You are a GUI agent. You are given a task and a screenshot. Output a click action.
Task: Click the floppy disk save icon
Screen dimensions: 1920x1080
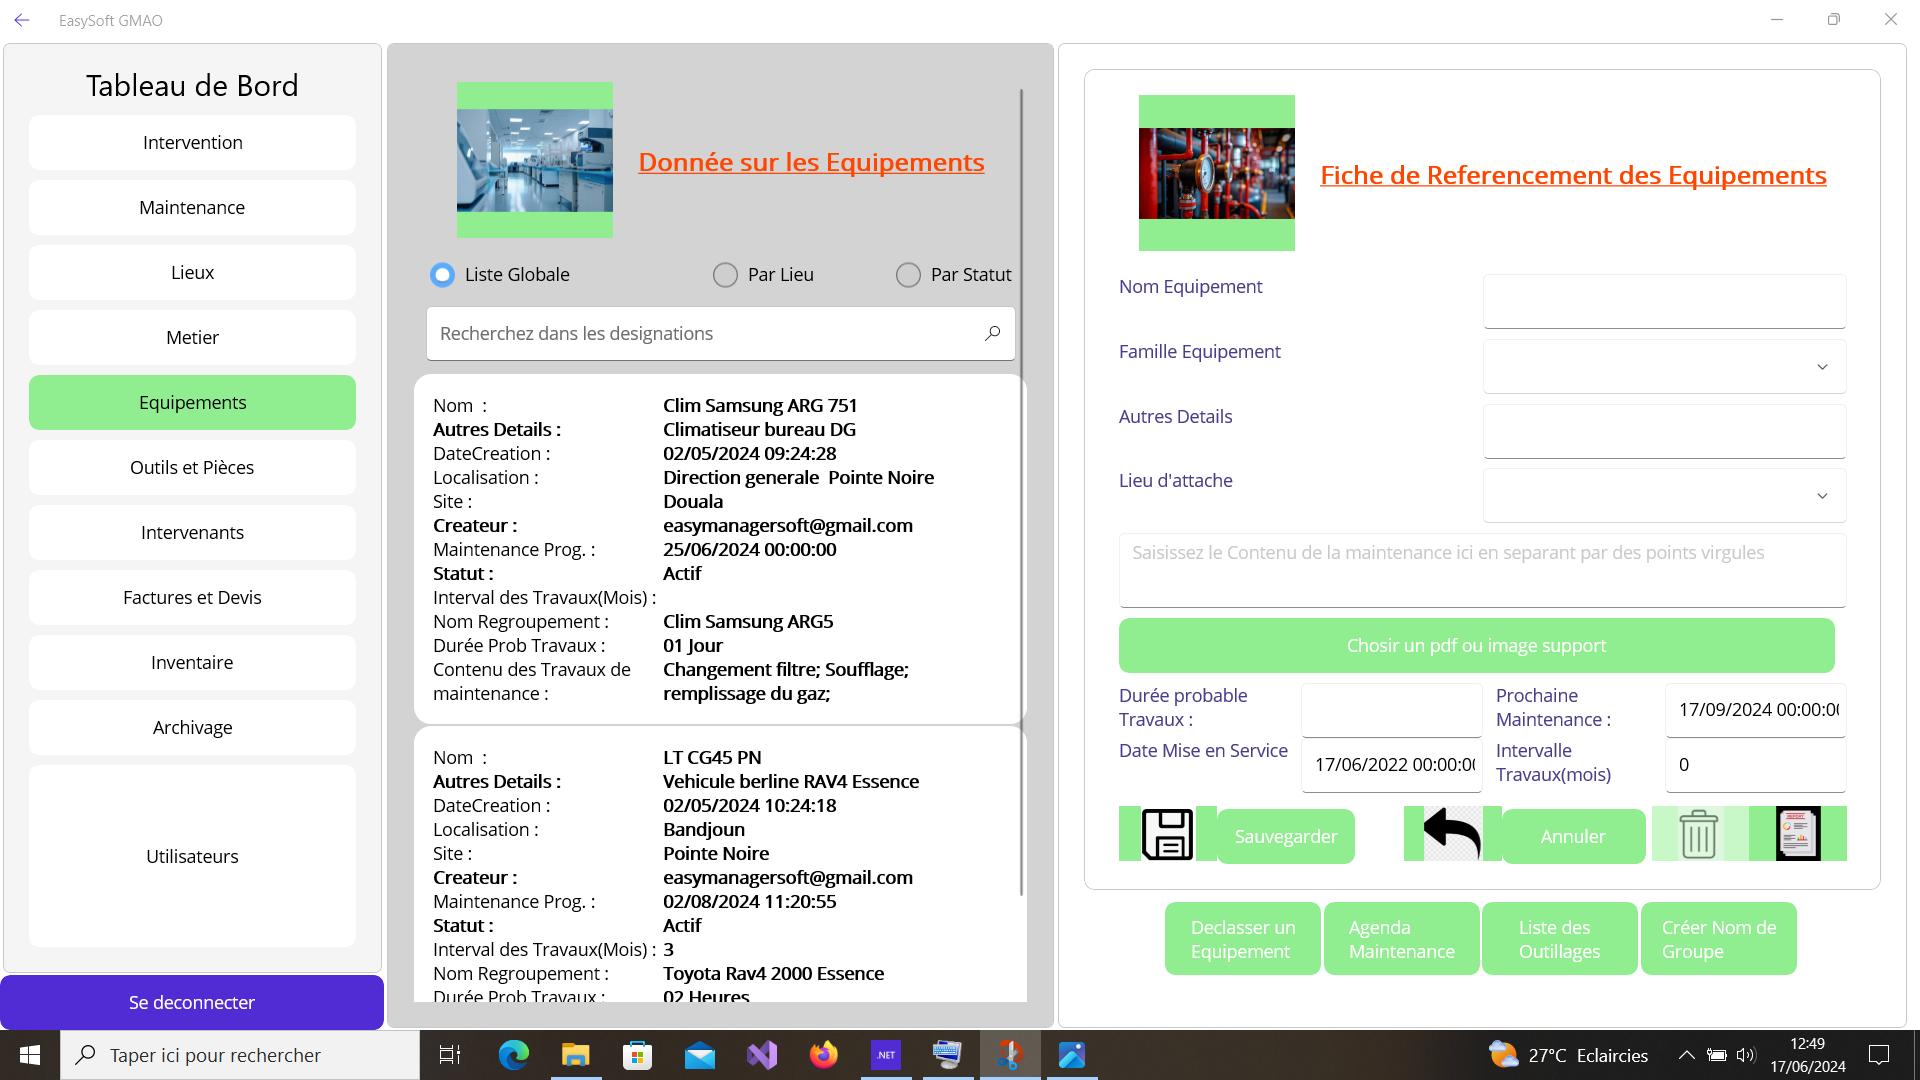tap(1167, 834)
